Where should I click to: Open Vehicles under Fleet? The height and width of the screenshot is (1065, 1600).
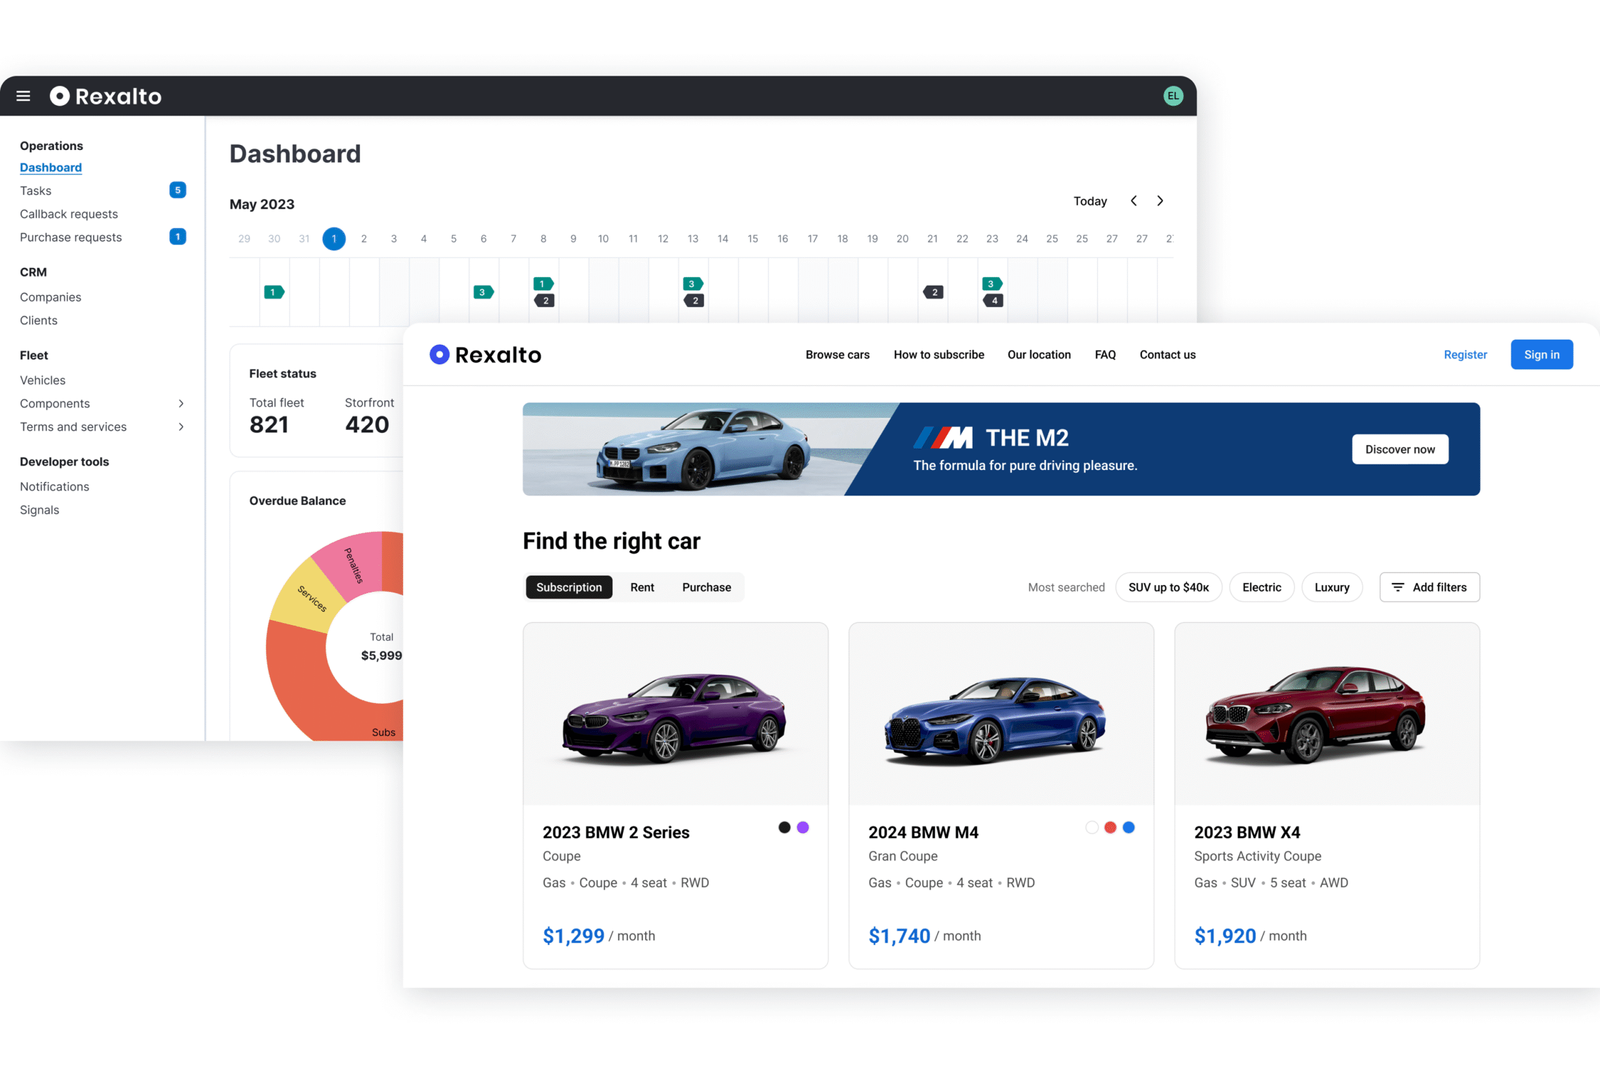pos(43,380)
